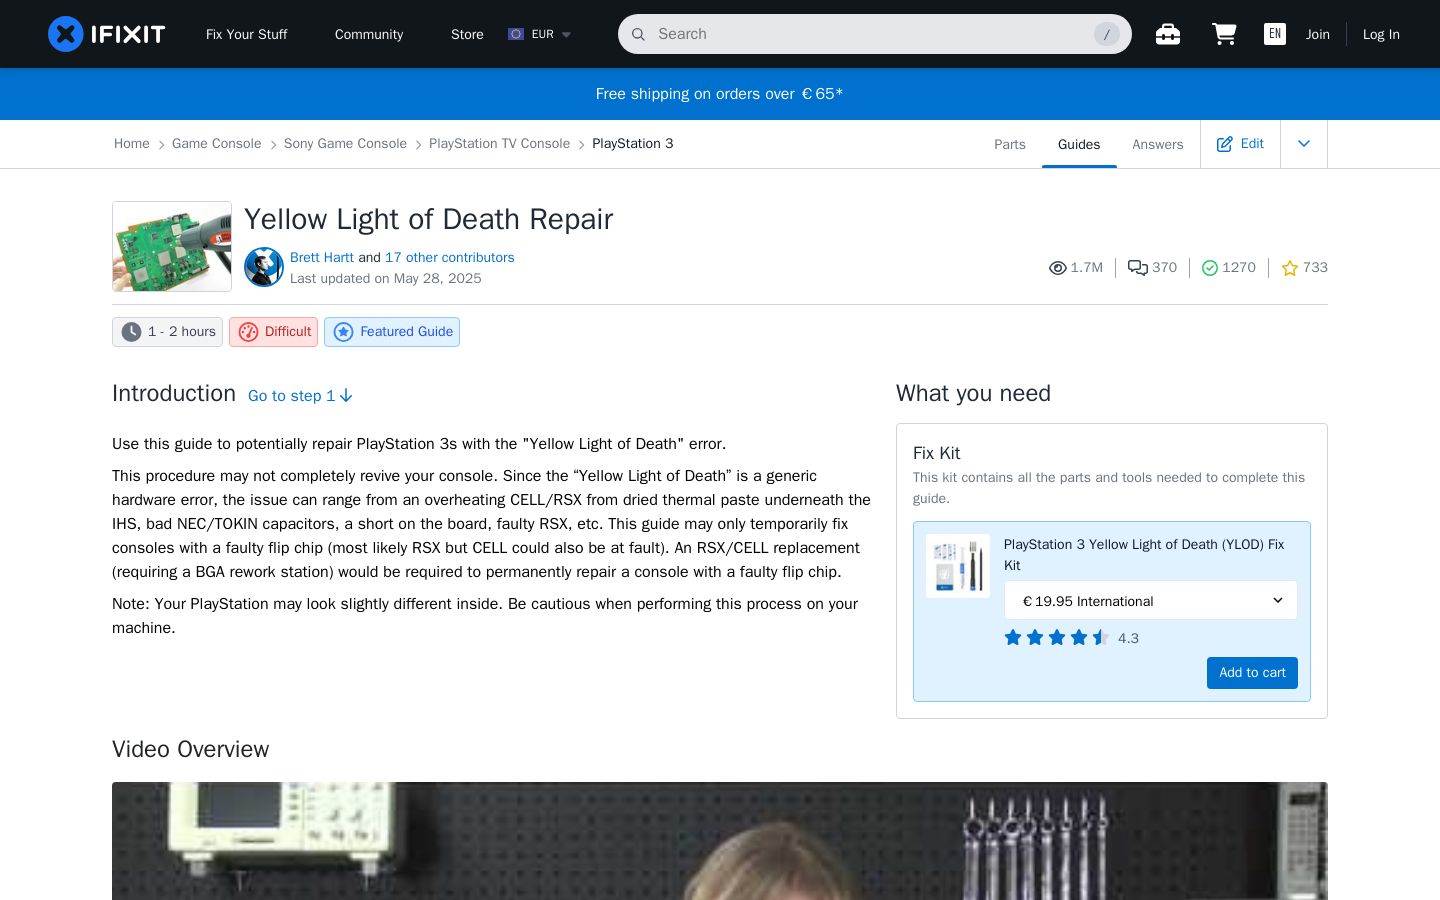Expand the guide options chevron menu
Screen dimensions: 1440x900
(x=1304, y=144)
